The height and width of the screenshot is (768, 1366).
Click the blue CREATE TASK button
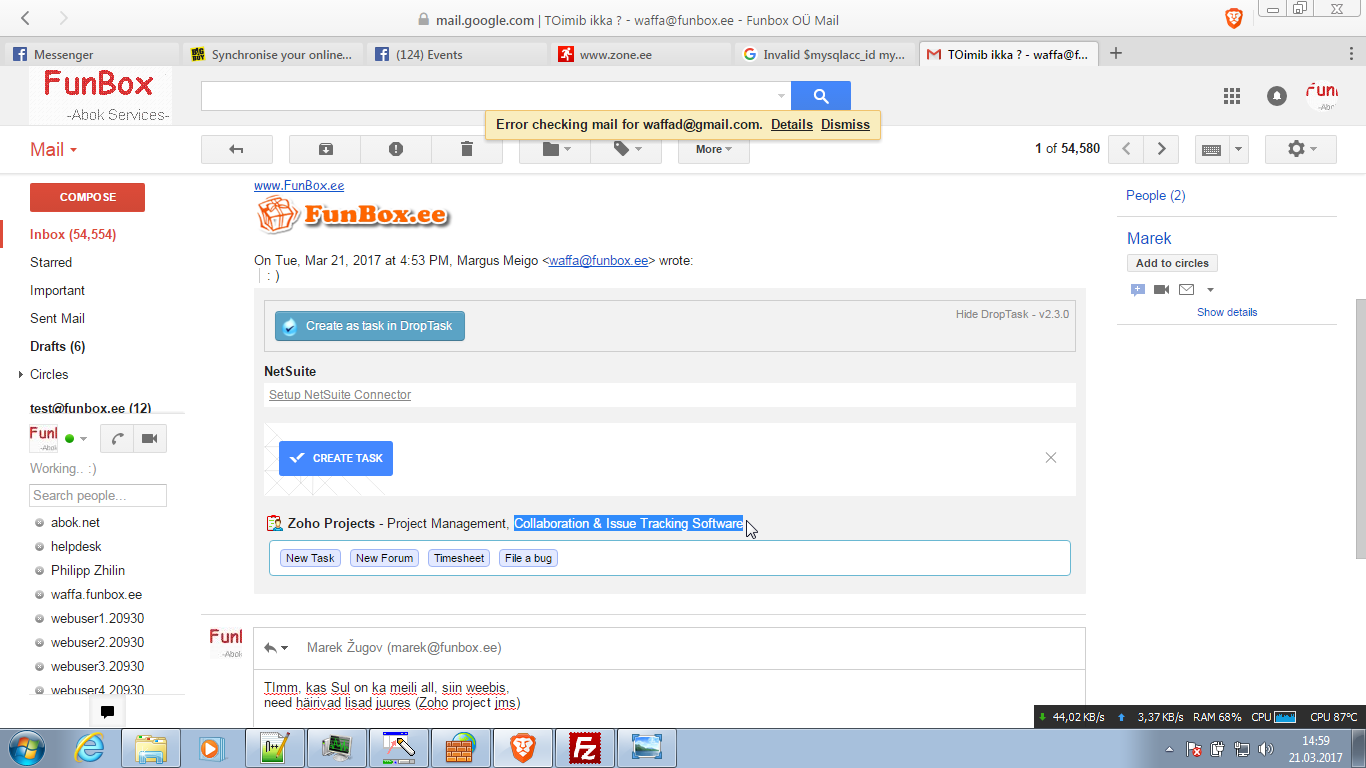click(x=336, y=458)
